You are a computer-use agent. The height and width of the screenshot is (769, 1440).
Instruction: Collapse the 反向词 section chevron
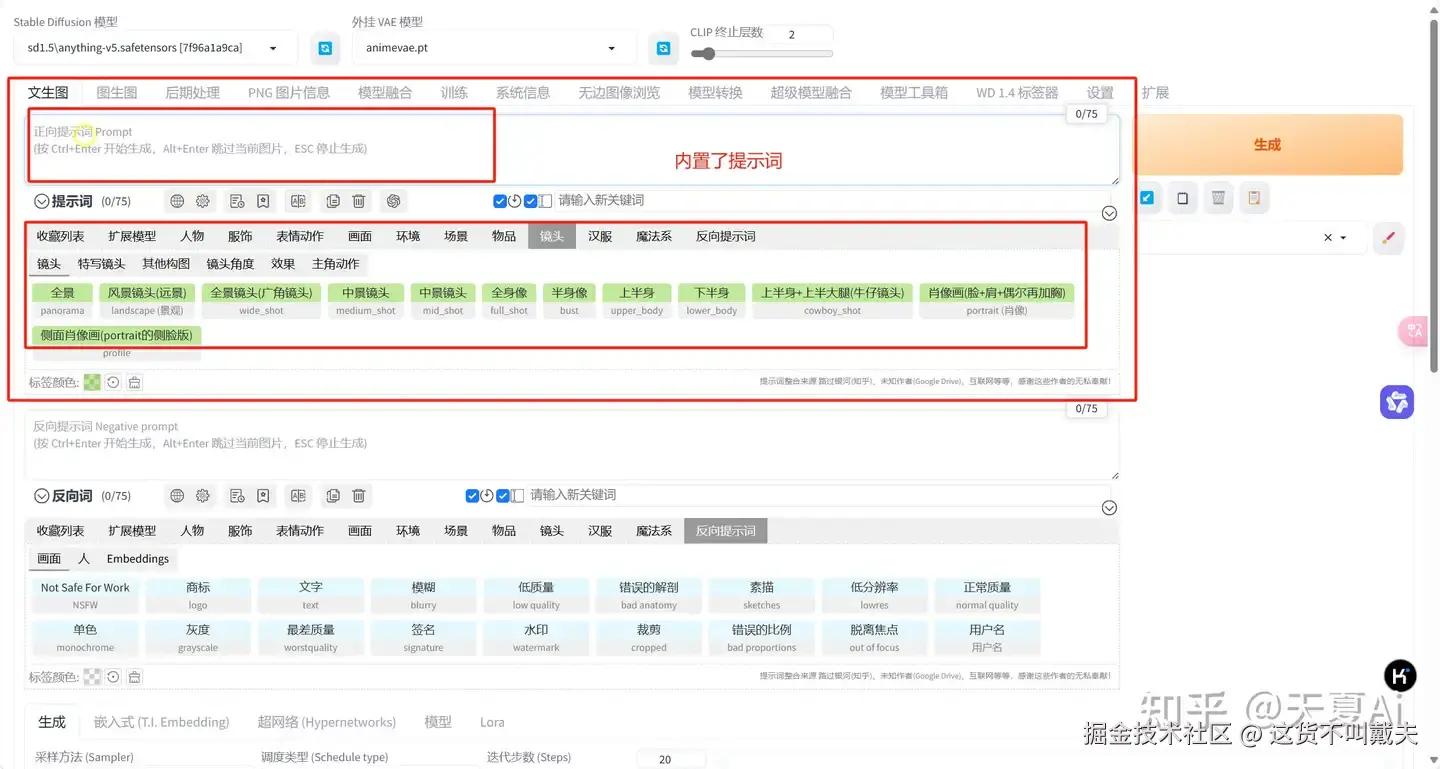(x=42, y=495)
